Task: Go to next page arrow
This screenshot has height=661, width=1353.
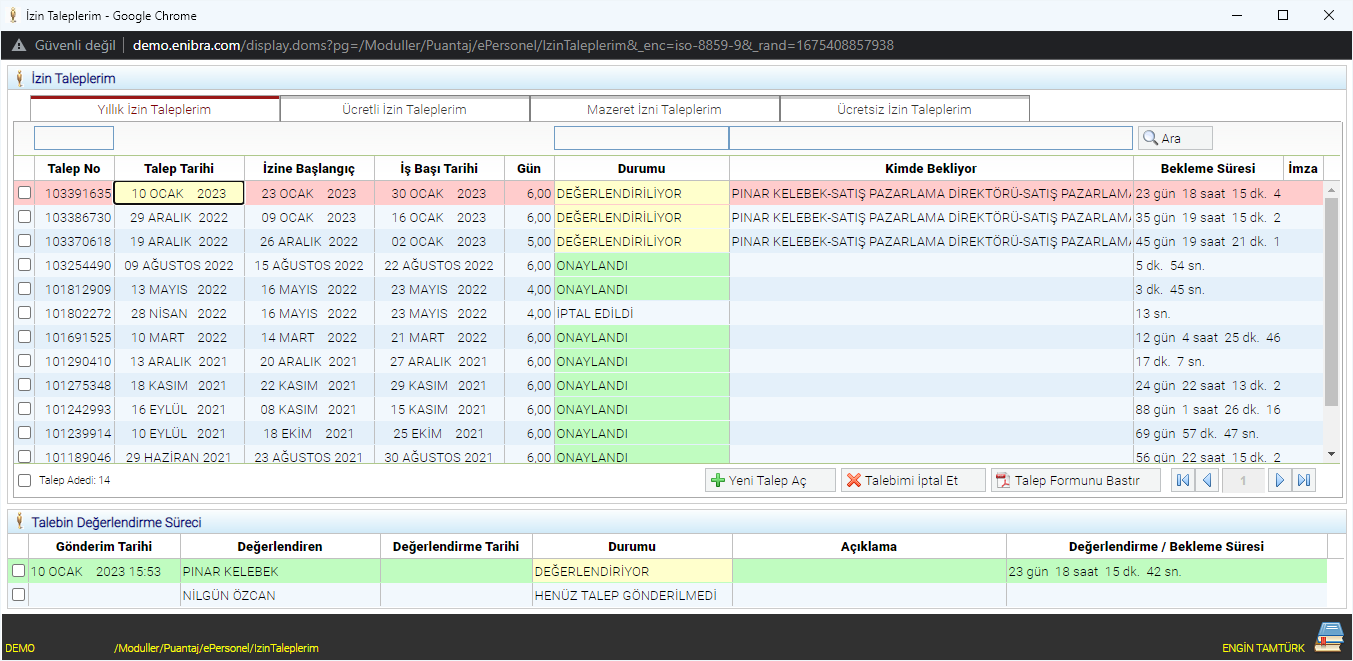Action: tap(1279, 481)
